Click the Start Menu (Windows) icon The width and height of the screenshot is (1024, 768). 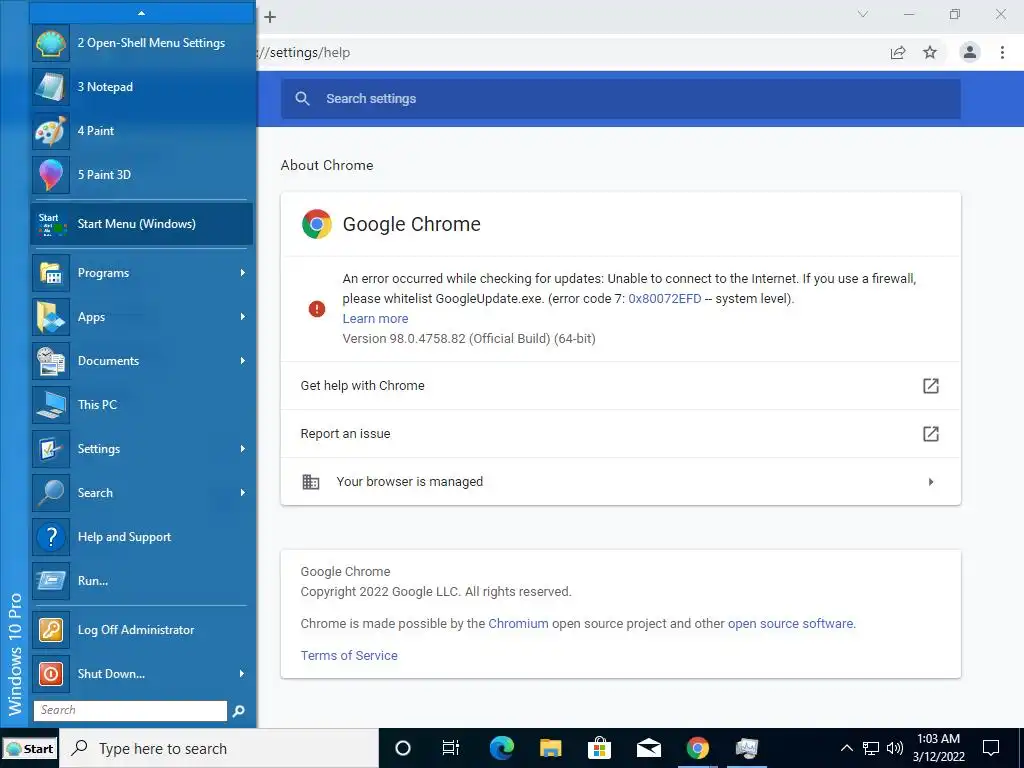tap(51, 224)
